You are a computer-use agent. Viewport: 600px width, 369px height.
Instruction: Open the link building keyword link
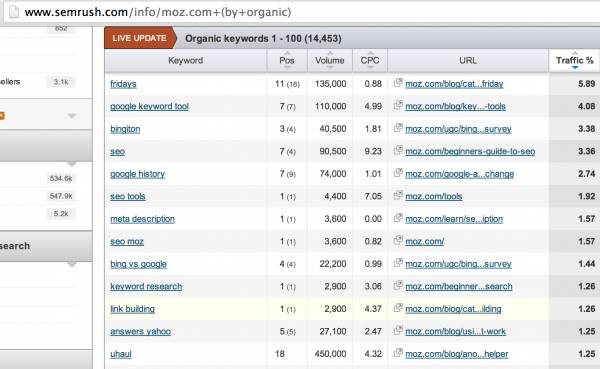point(132,309)
